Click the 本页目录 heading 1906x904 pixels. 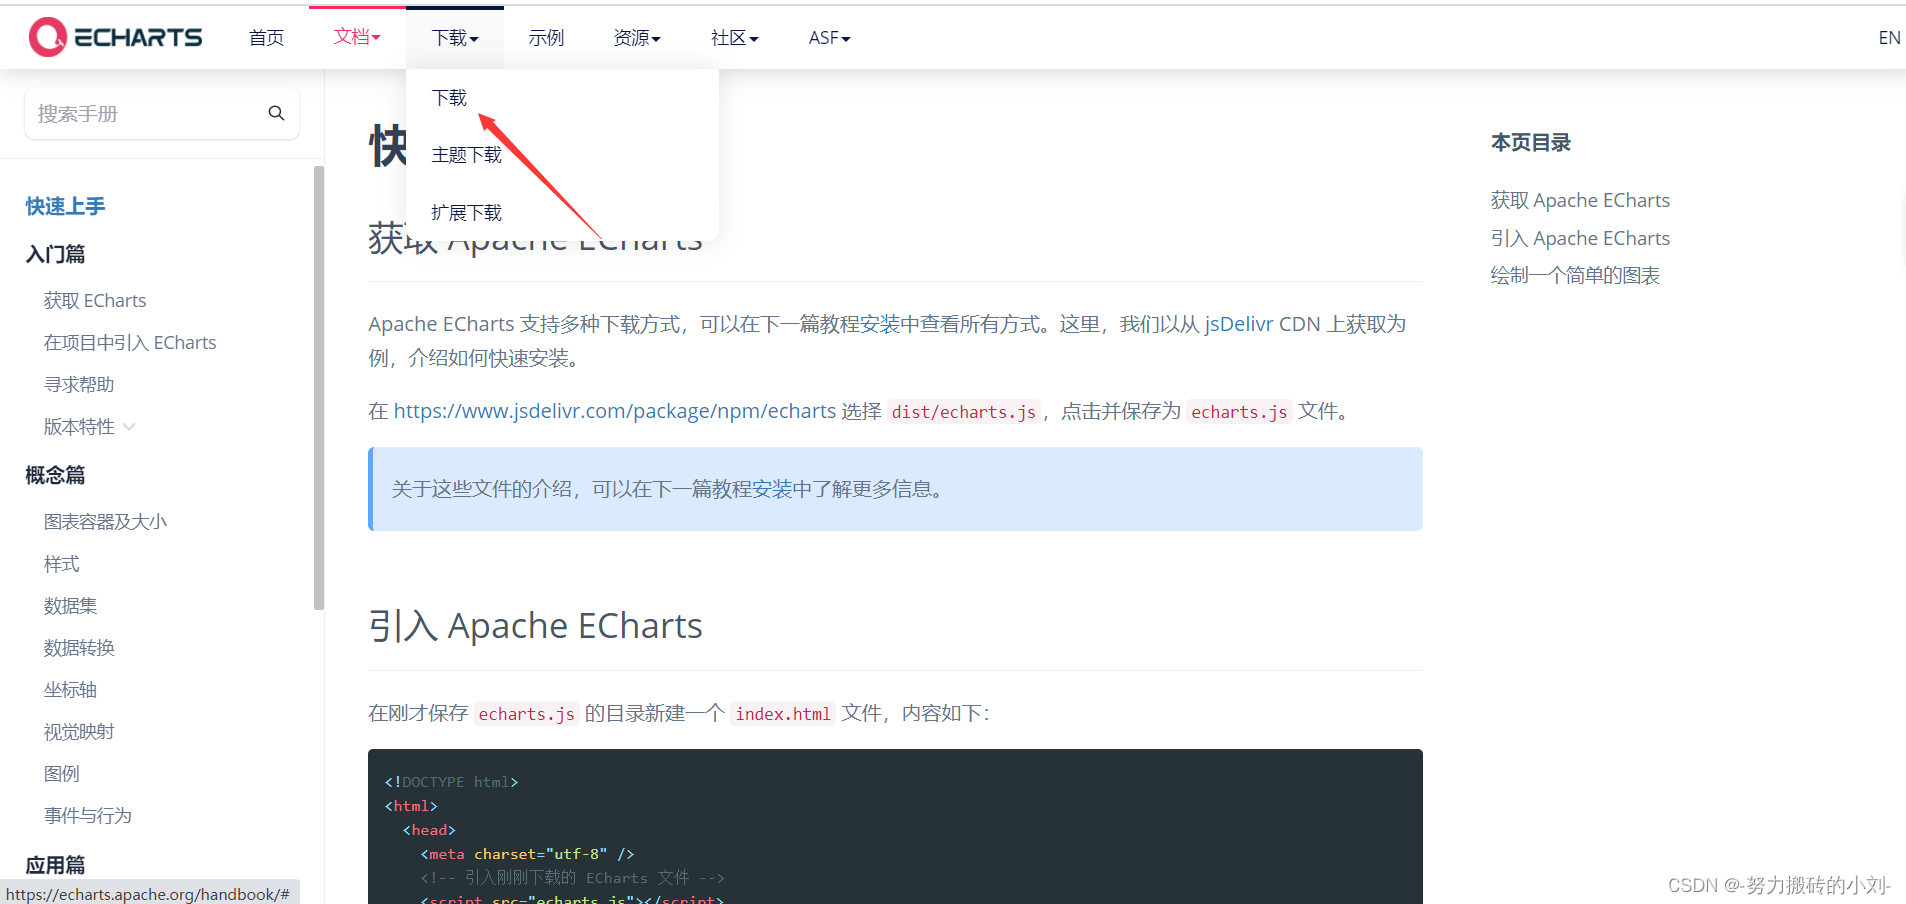click(x=1530, y=142)
